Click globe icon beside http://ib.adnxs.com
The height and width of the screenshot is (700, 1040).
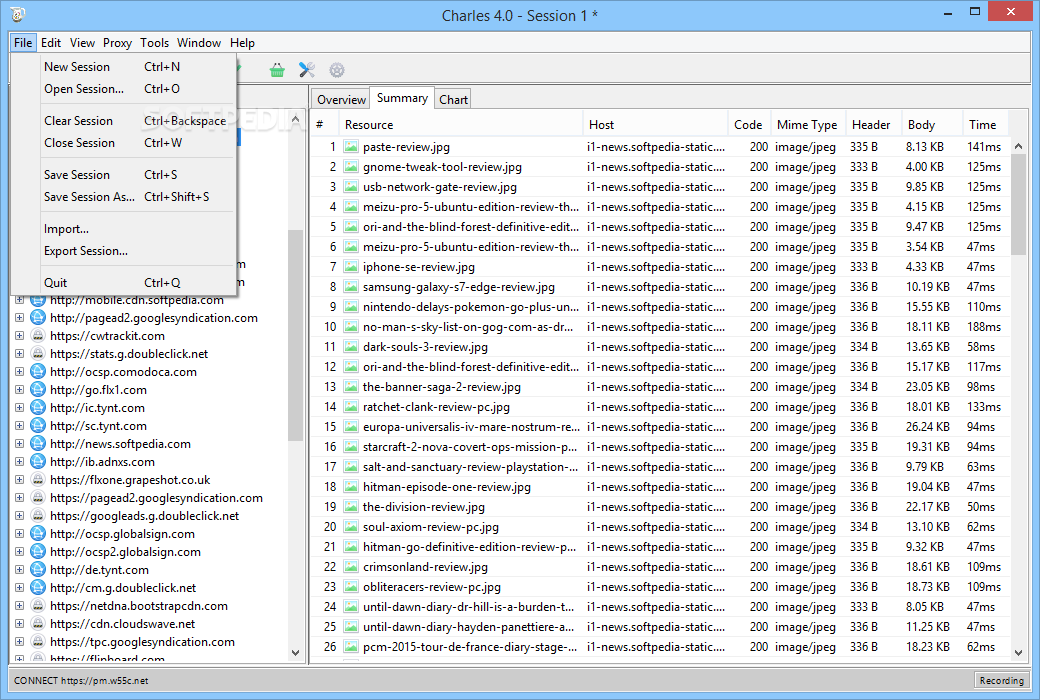pos(38,462)
